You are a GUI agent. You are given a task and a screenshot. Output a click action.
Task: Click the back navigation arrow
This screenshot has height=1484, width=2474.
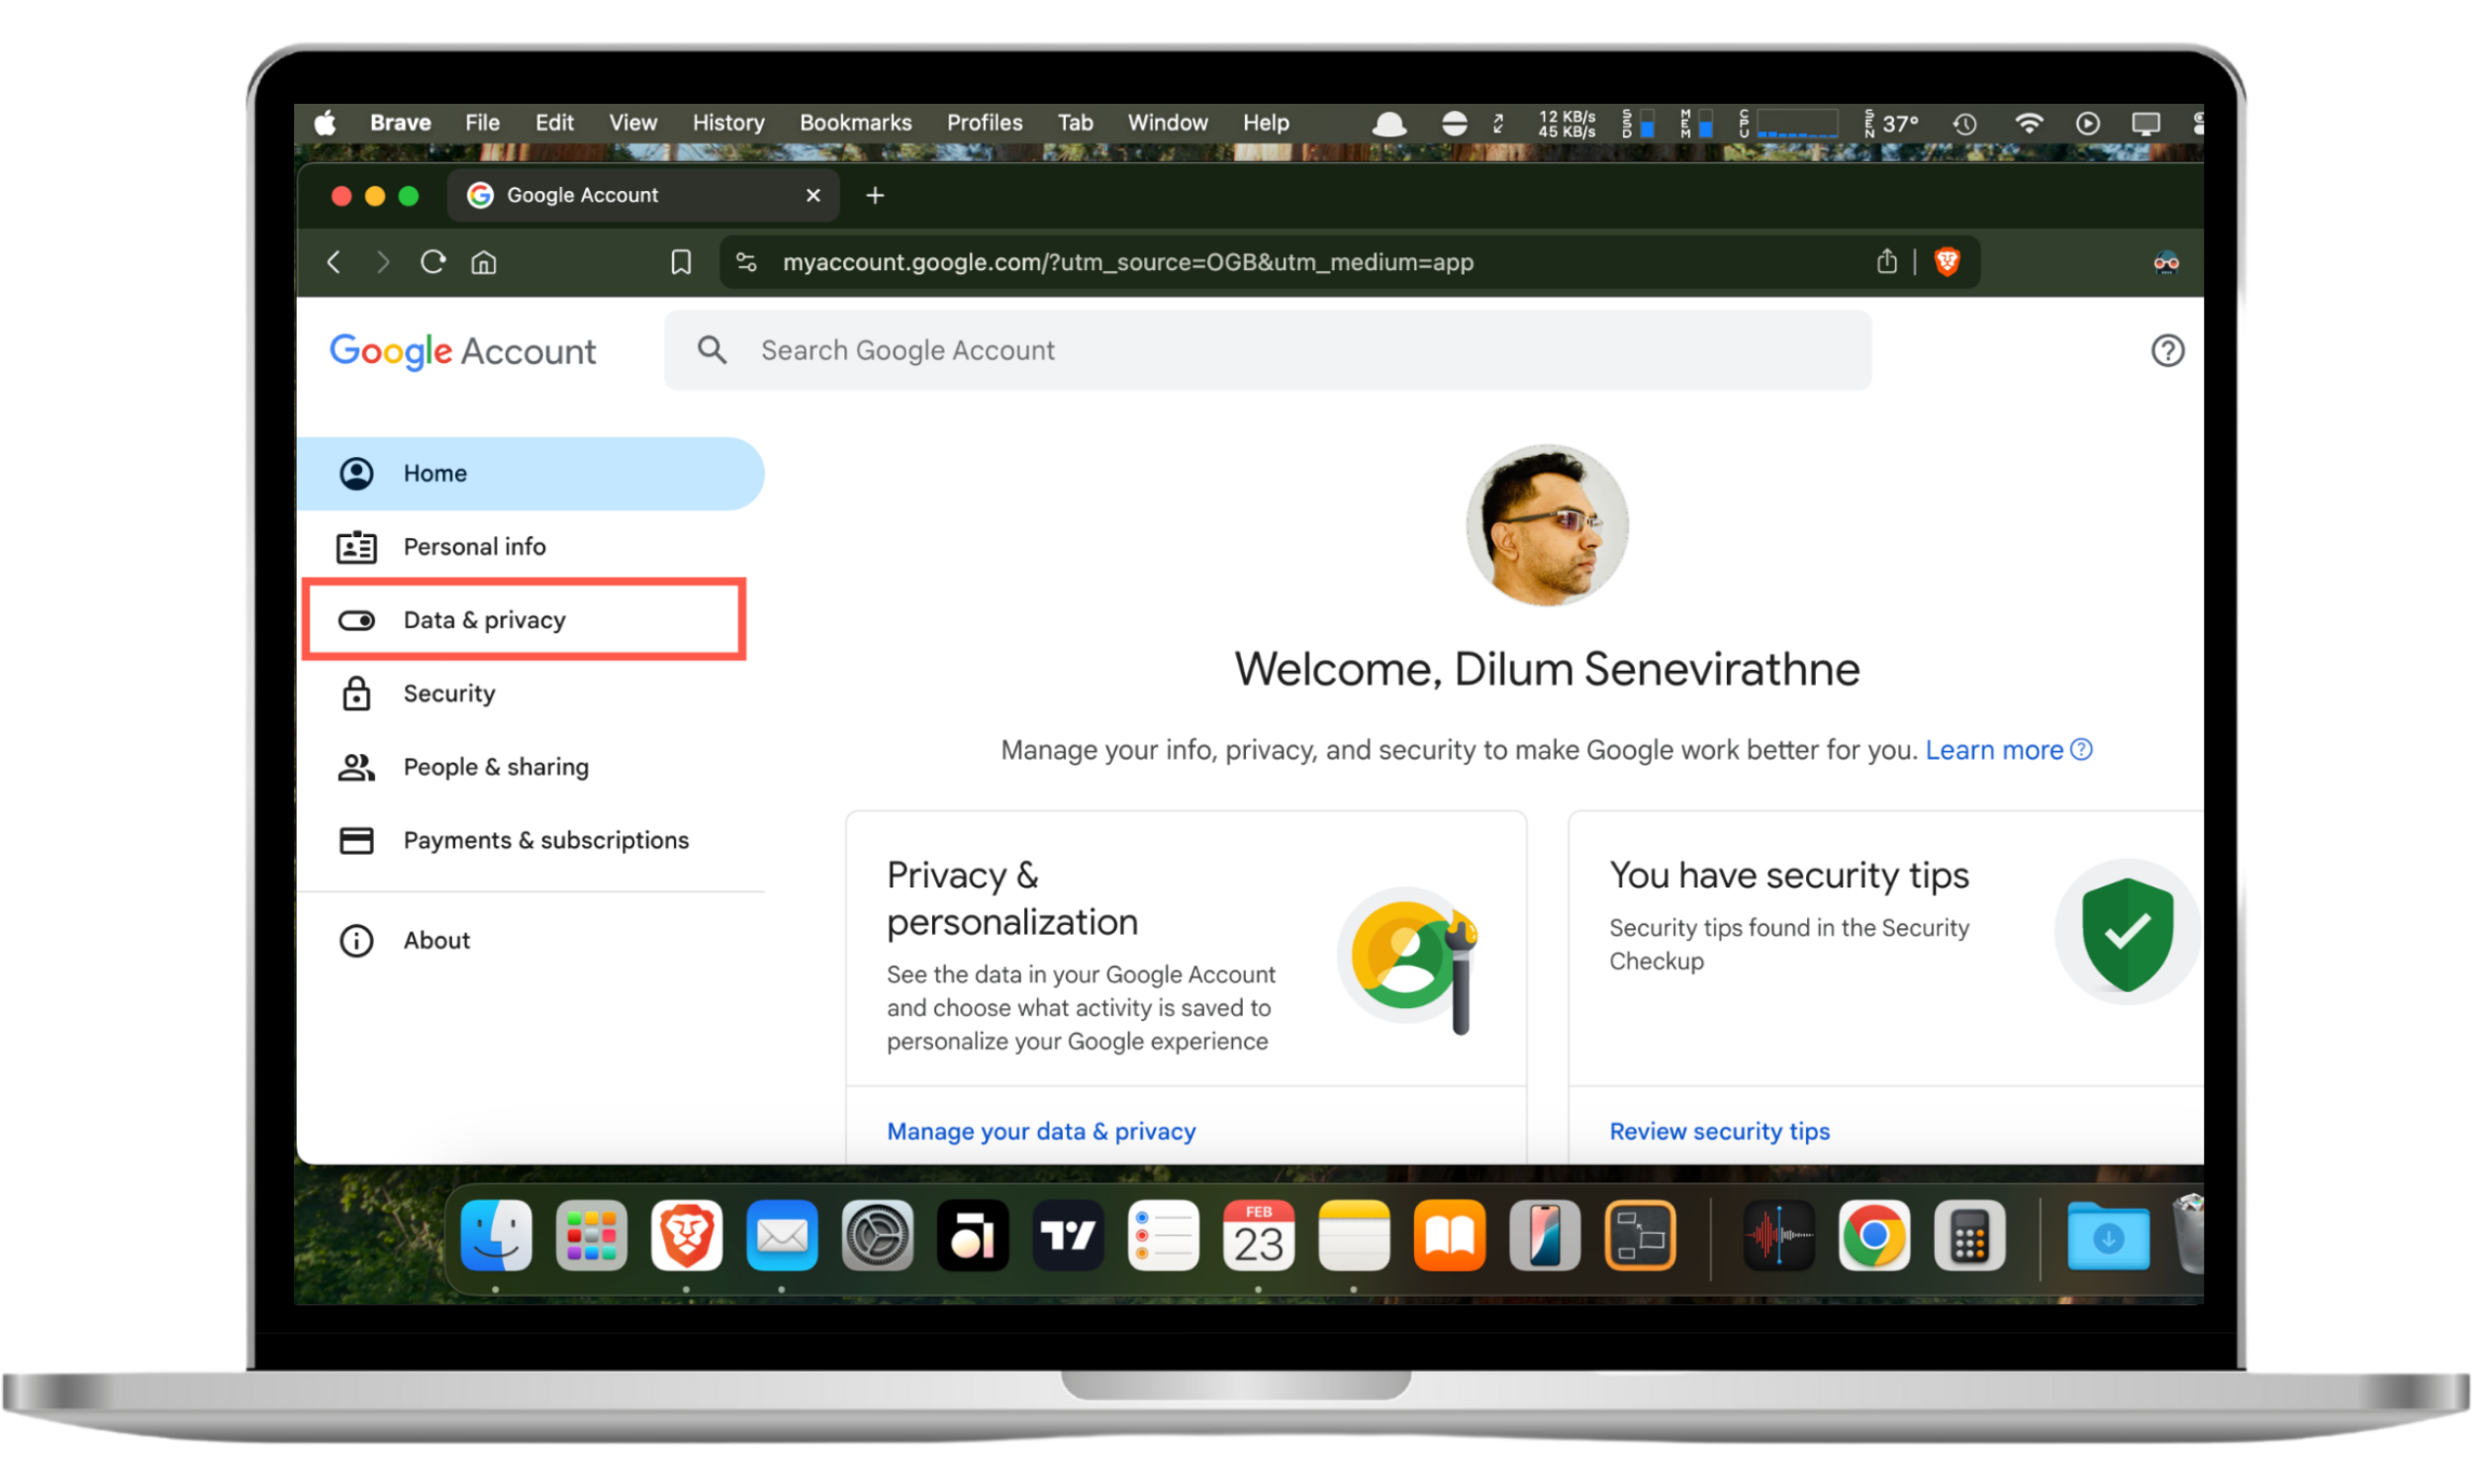[x=333, y=262]
